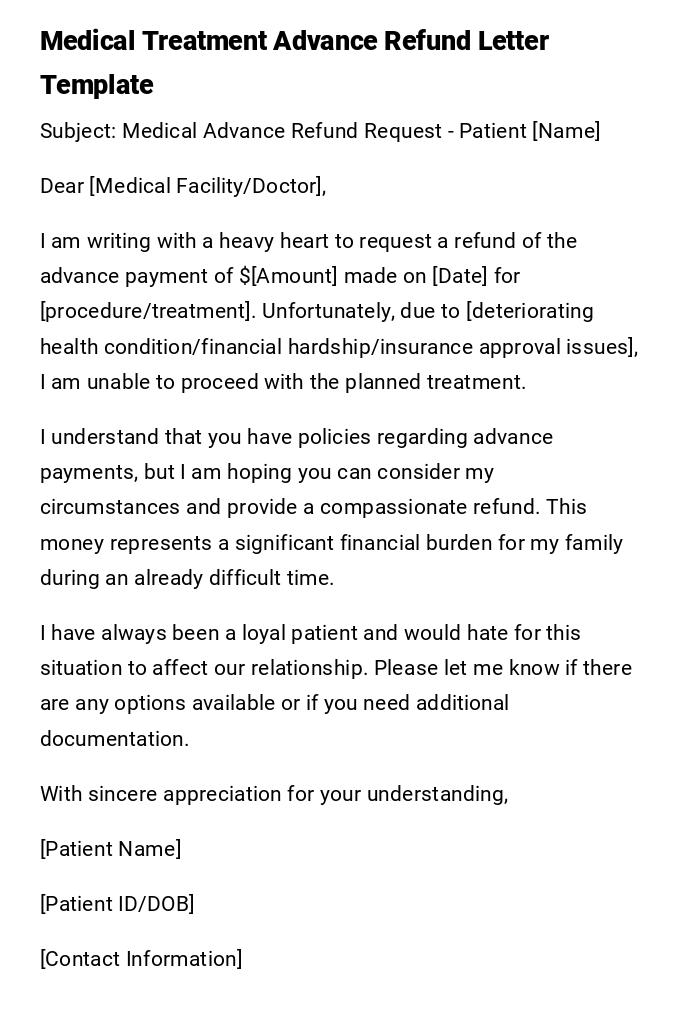Viewport: 700px width, 1022px height.
Task: Click the [procedure/treatment] placeholder
Action: point(146,311)
